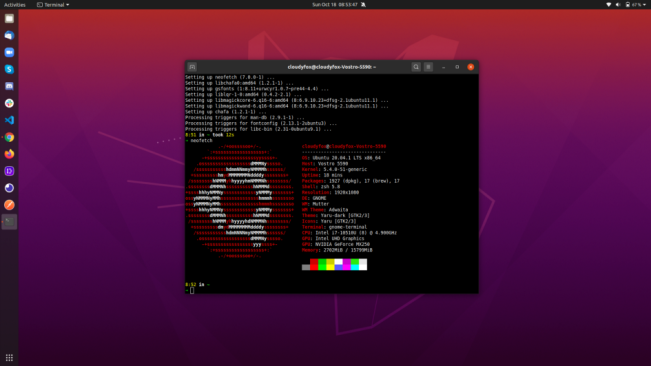Open Discord from the dock

tap(9, 86)
